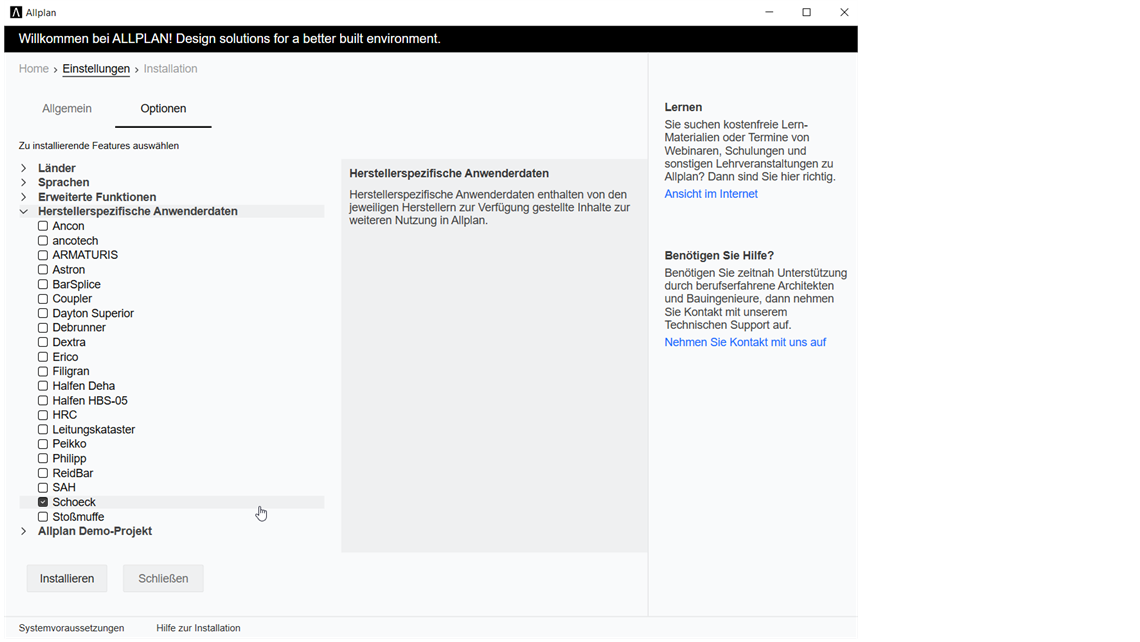
Task: Select the Leitungskataster checkbox
Action: pyautogui.click(x=43, y=430)
